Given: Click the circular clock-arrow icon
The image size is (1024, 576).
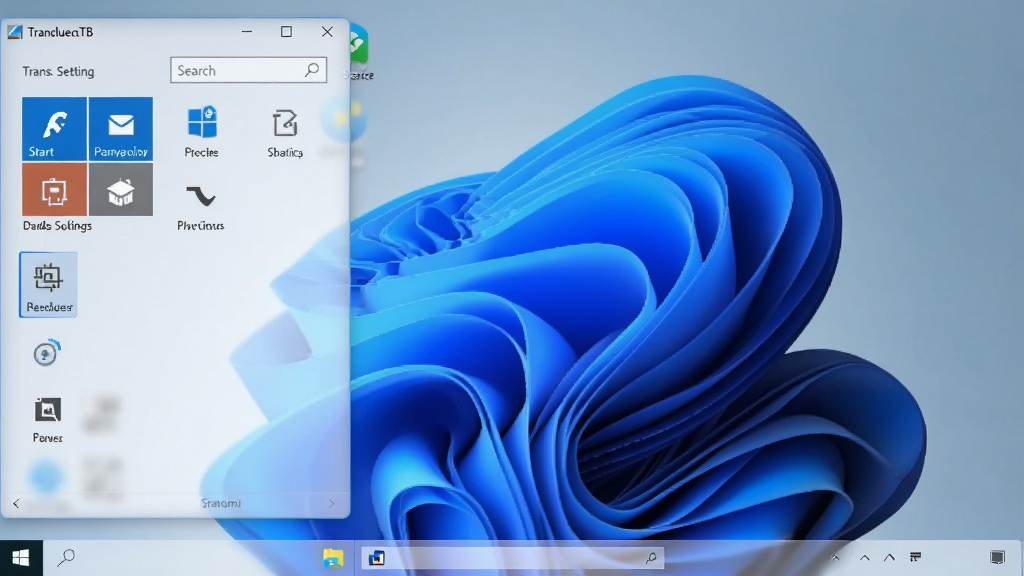Looking at the screenshot, I should coord(46,353).
